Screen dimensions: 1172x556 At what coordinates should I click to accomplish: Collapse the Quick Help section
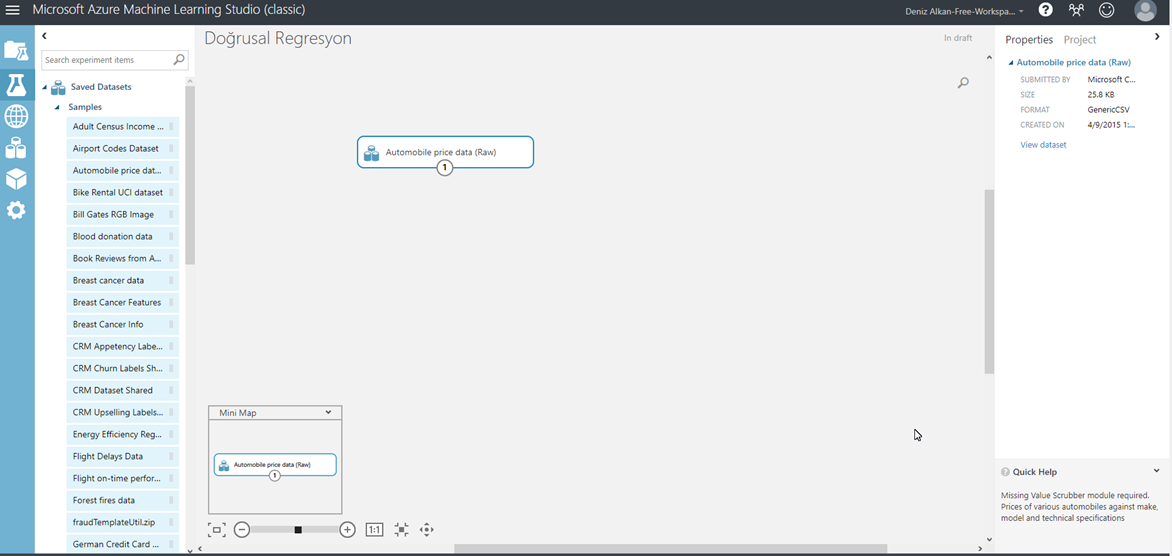1156,471
